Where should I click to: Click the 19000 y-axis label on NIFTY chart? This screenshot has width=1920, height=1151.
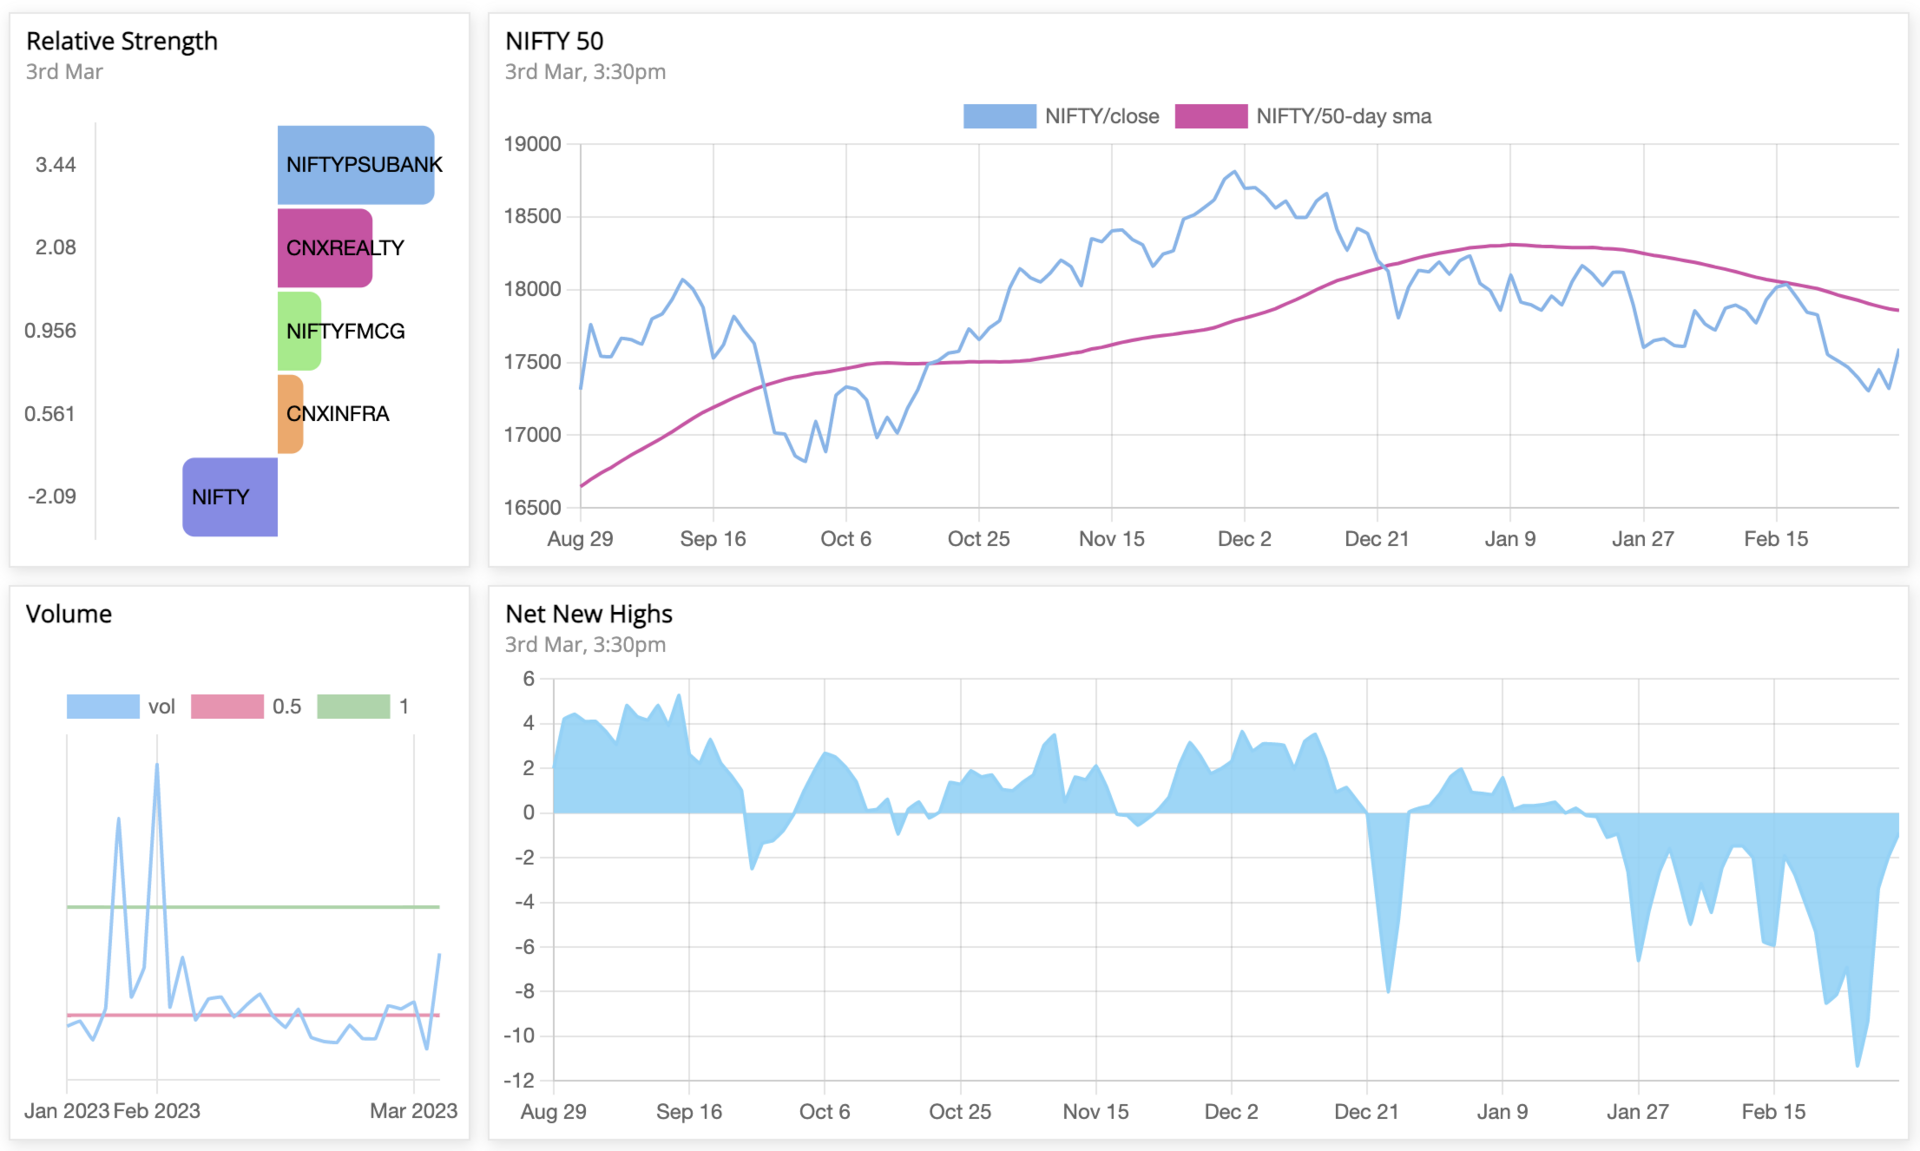click(x=532, y=144)
